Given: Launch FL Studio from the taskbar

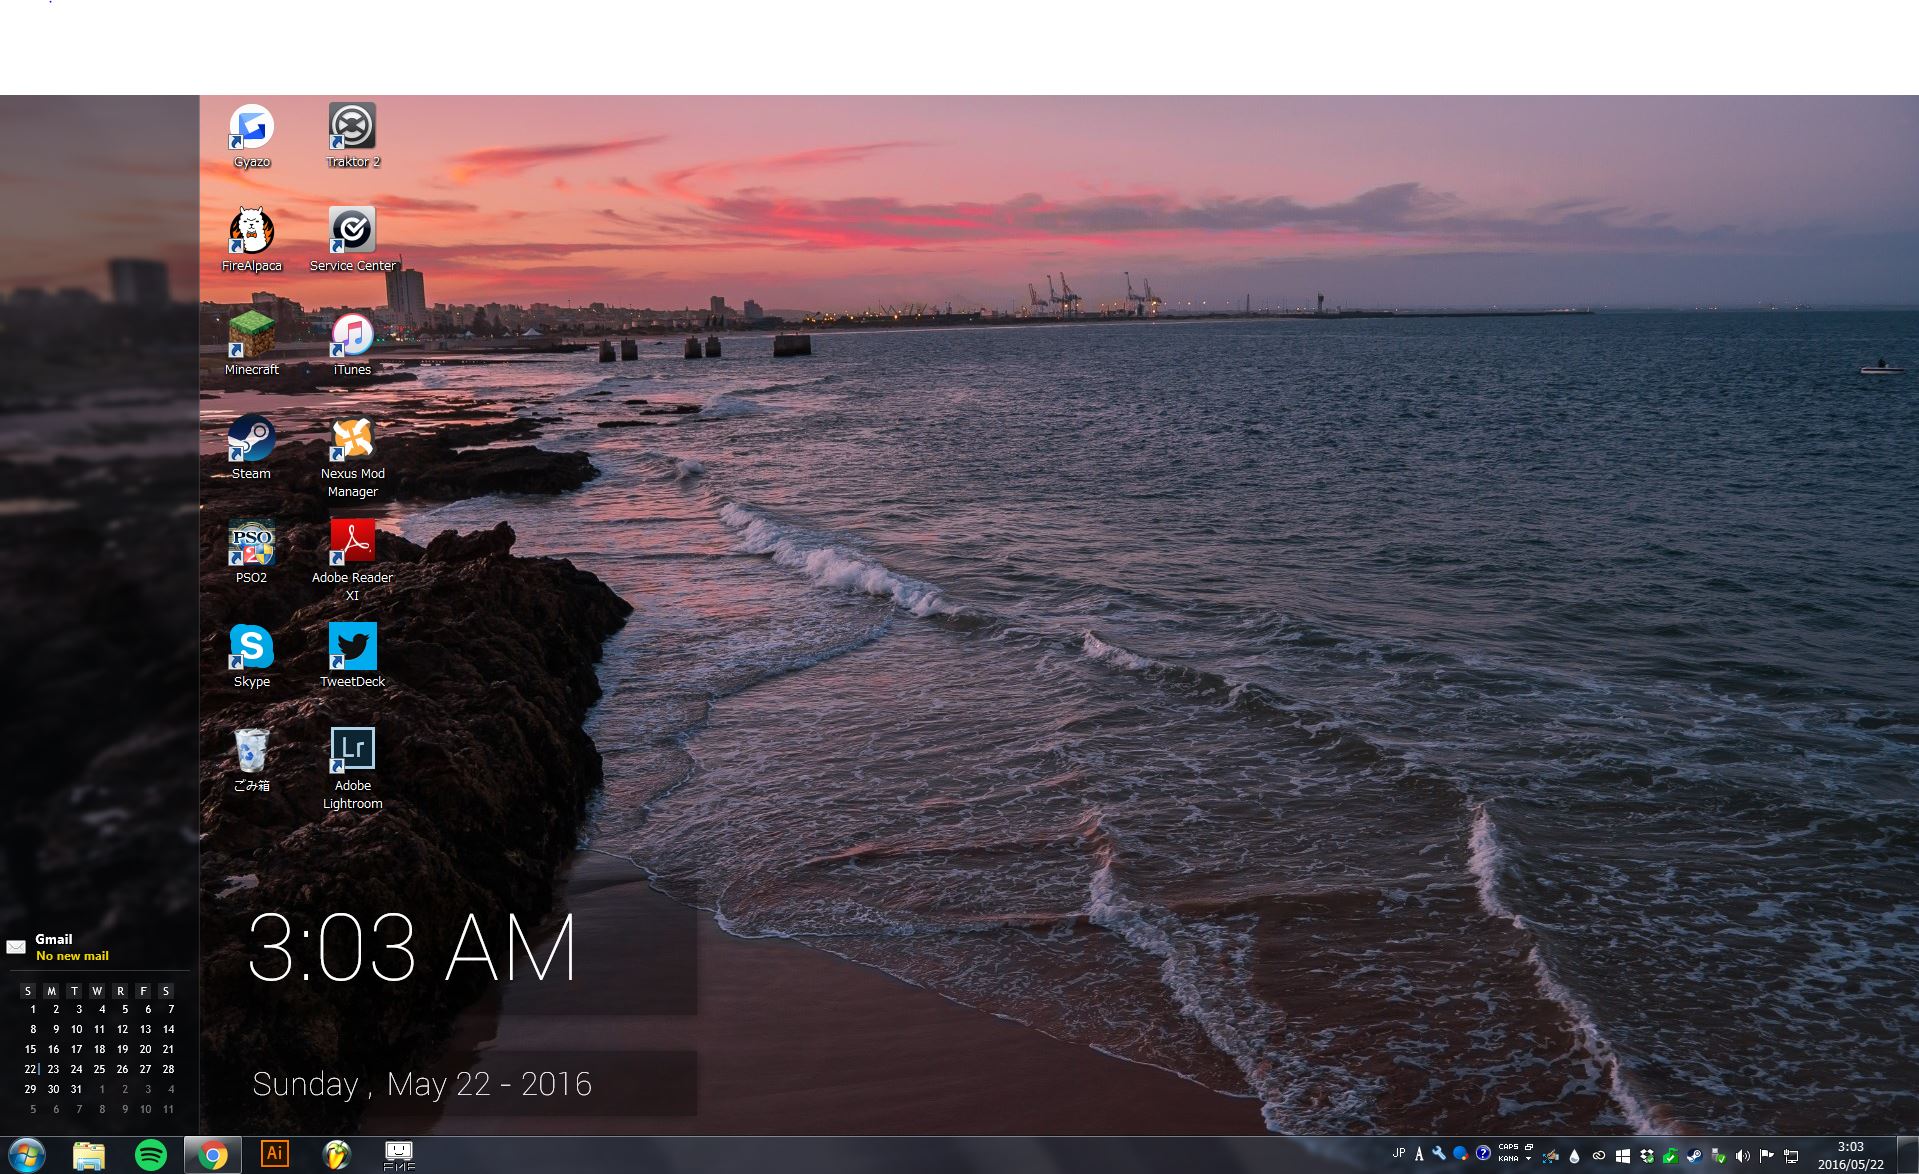Looking at the screenshot, I should pos(337,1155).
